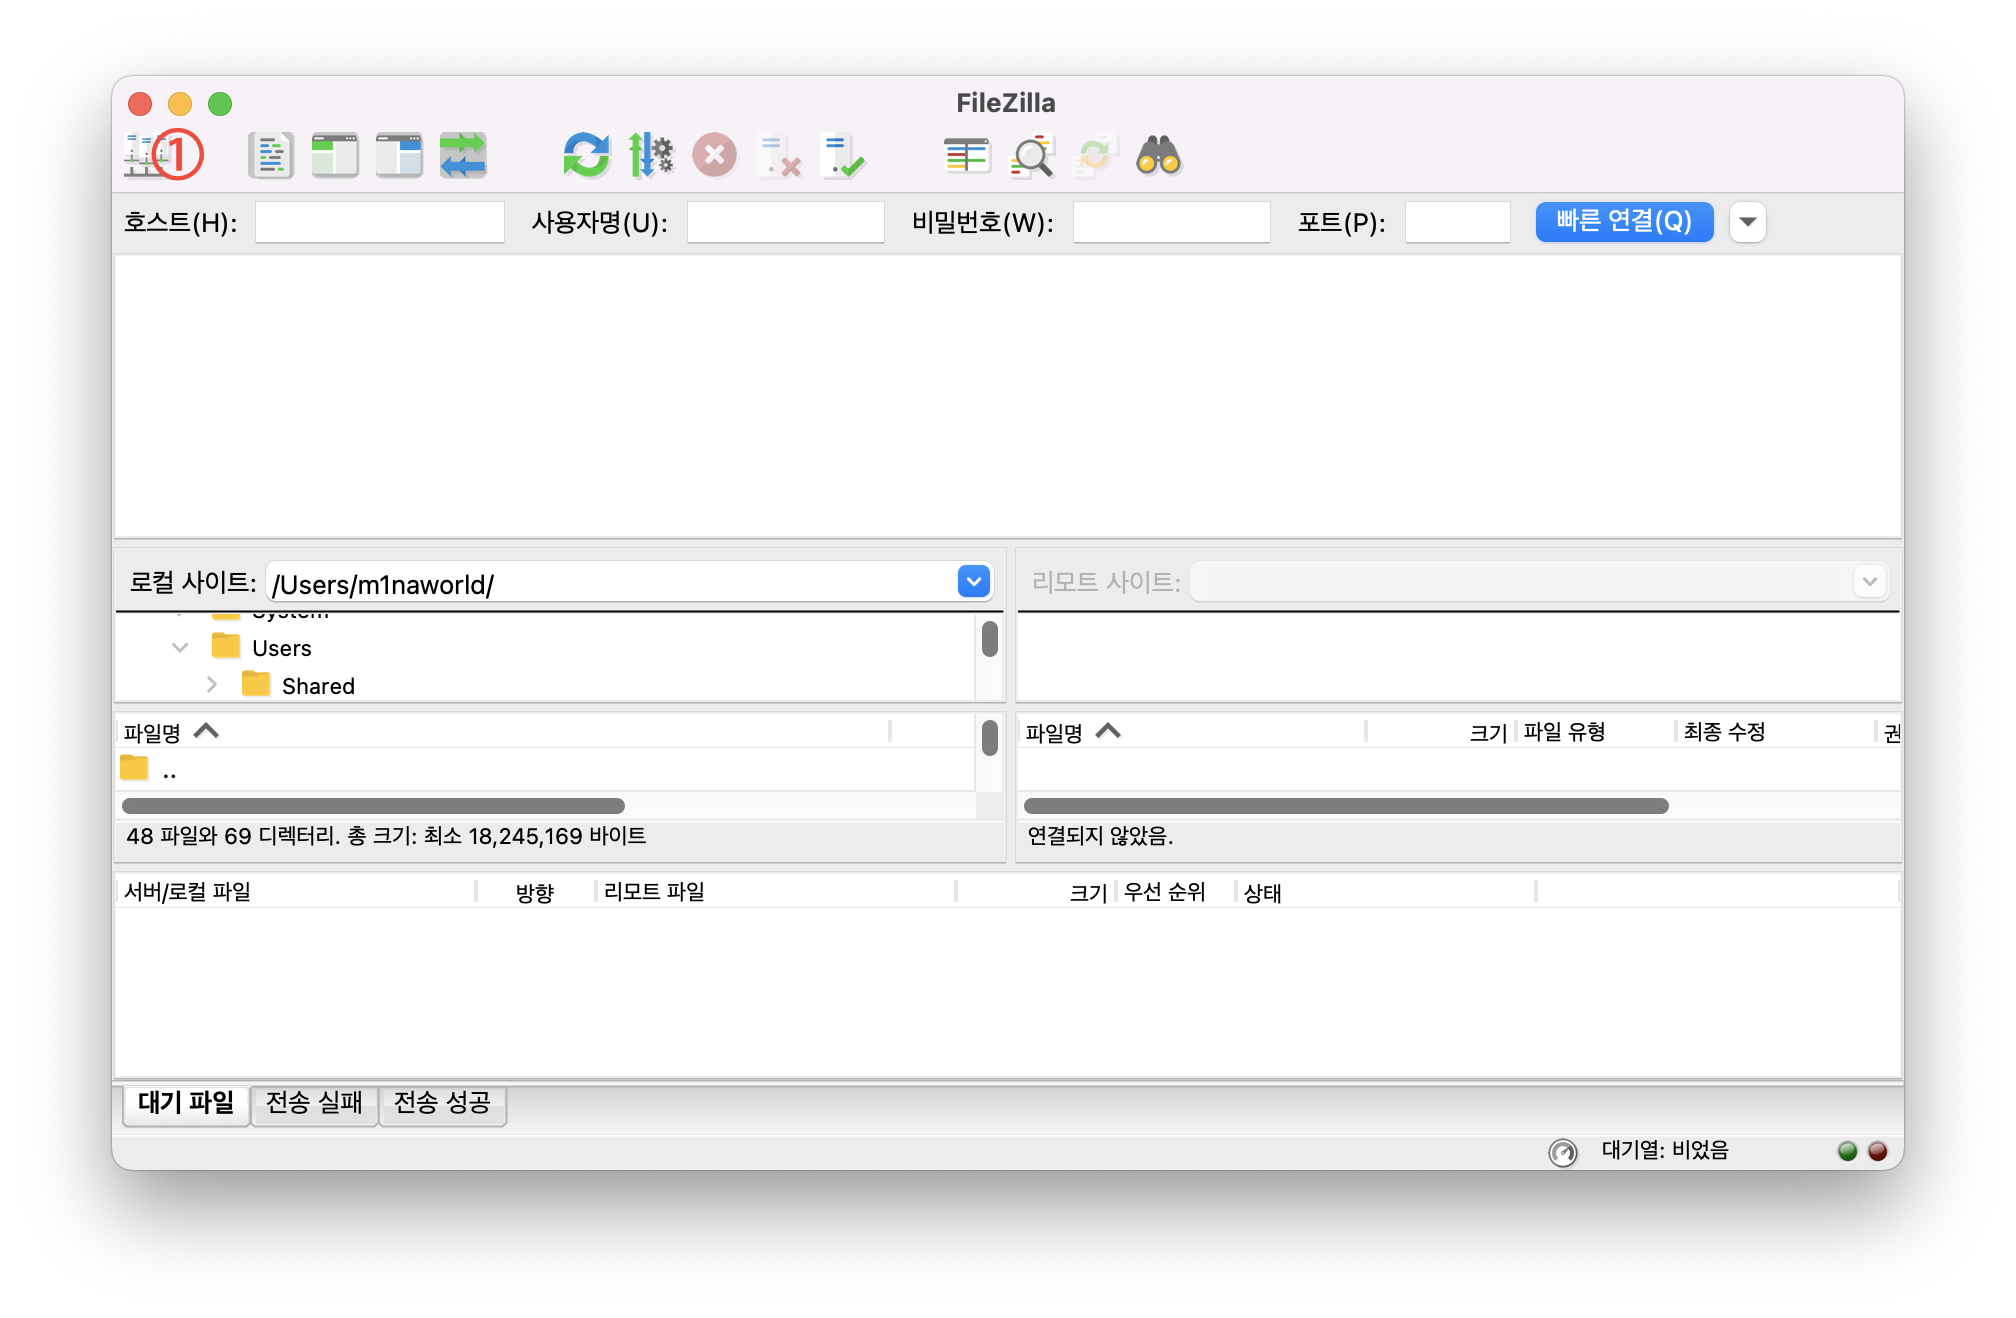
Task: Click the cancel current operation icon
Action: click(715, 156)
